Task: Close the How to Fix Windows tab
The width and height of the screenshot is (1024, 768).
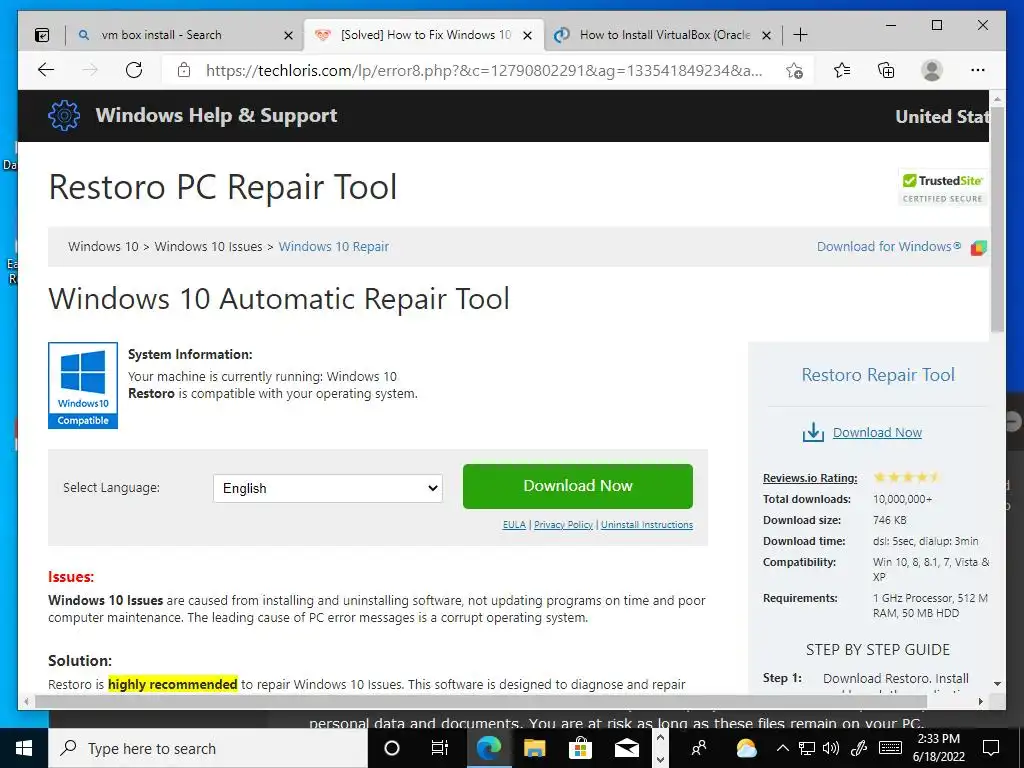Action: click(528, 35)
